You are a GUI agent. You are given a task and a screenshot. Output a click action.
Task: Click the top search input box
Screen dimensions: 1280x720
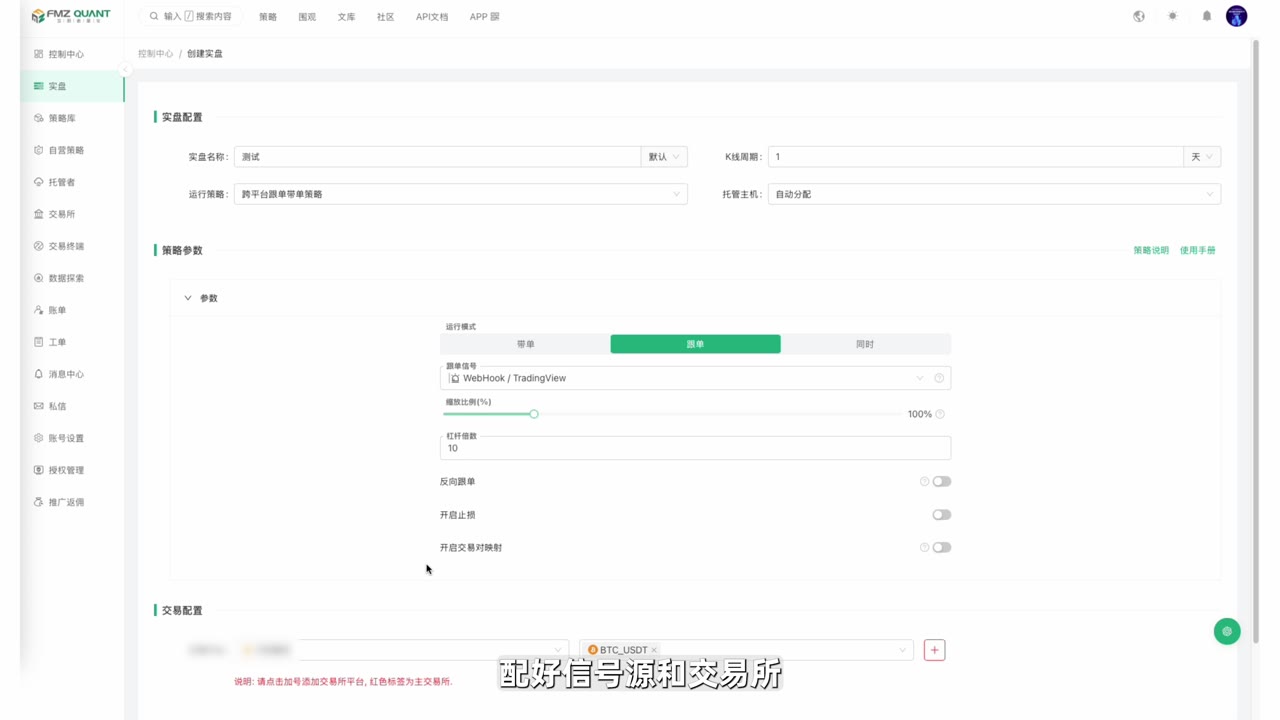[x=190, y=16]
